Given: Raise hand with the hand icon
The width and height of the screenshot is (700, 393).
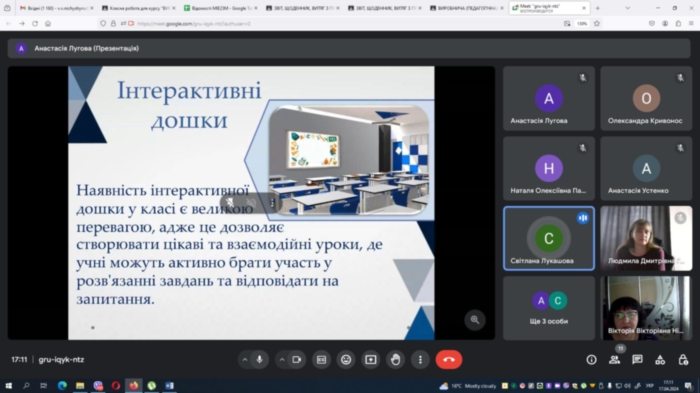Looking at the screenshot, I should [396, 360].
